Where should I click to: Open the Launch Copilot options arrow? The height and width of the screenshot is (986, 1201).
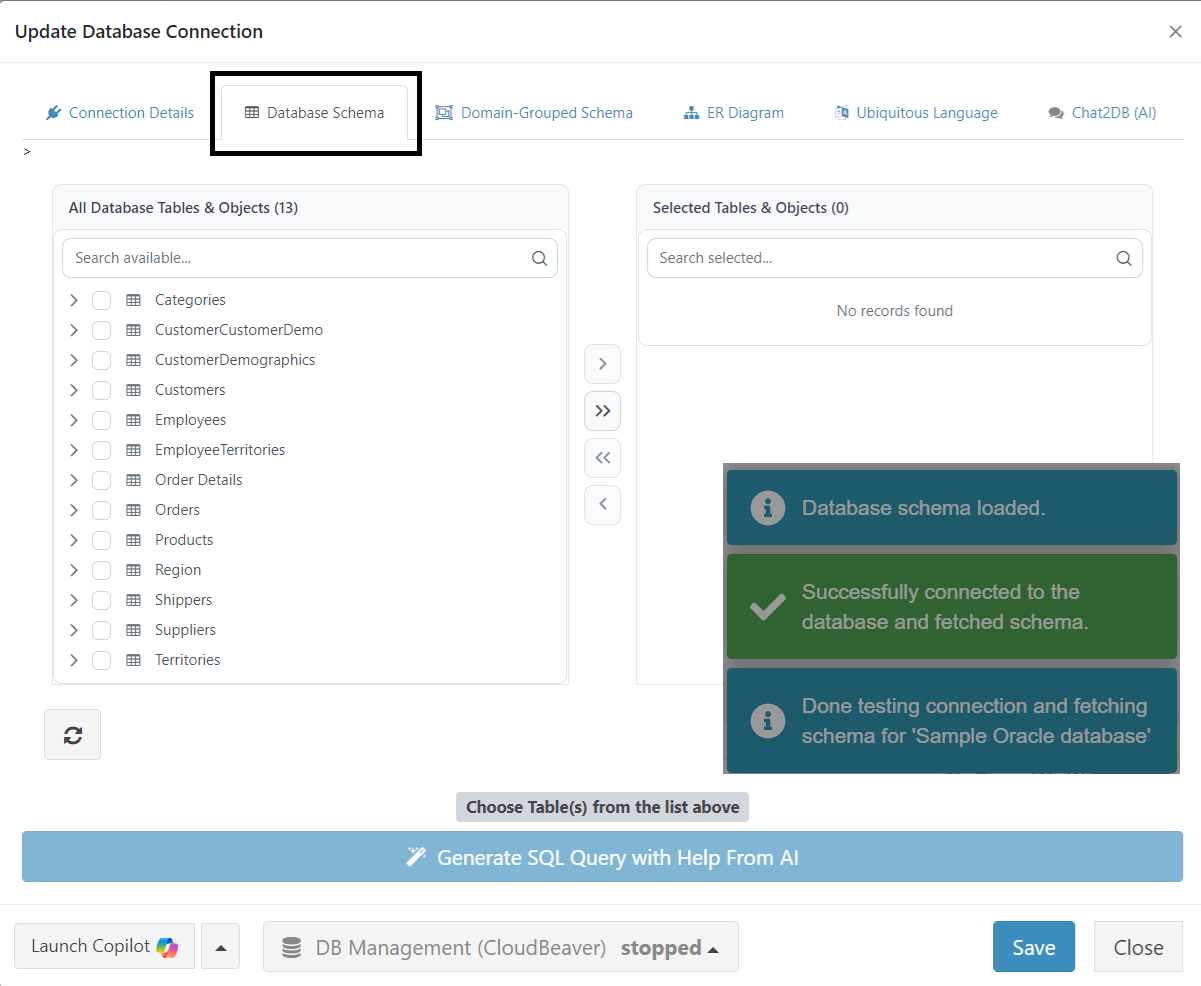click(x=220, y=946)
